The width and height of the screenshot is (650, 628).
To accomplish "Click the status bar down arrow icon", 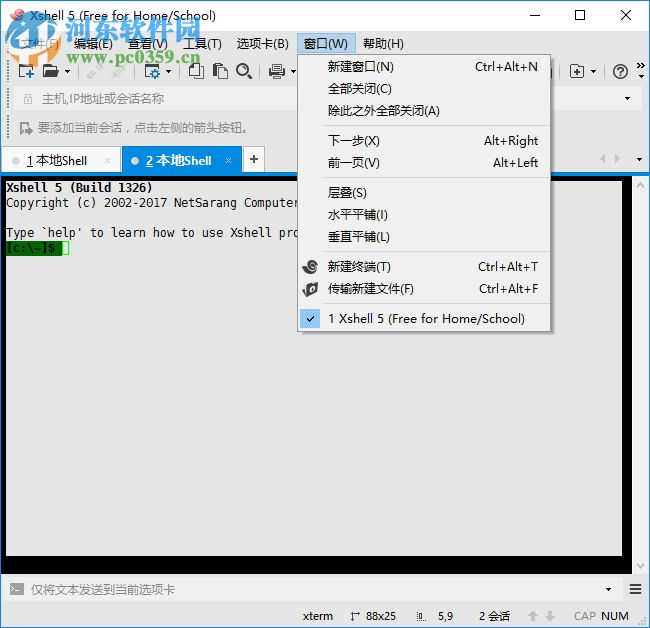I will 550,616.
